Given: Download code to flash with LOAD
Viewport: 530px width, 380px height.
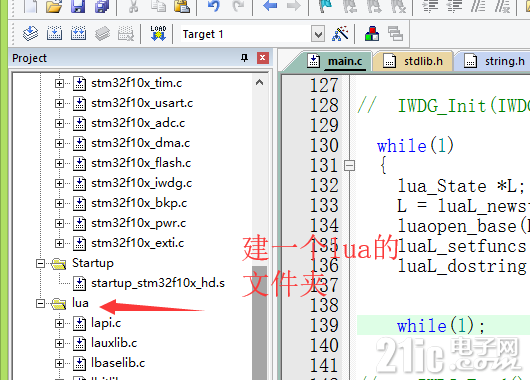Looking at the screenshot, I should pos(158,33).
